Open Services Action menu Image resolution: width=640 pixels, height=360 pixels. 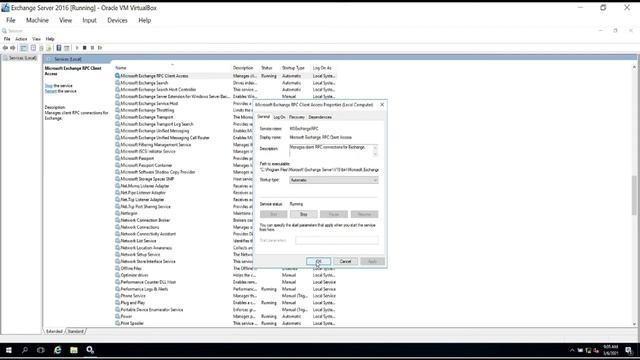[x=21, y=39]
